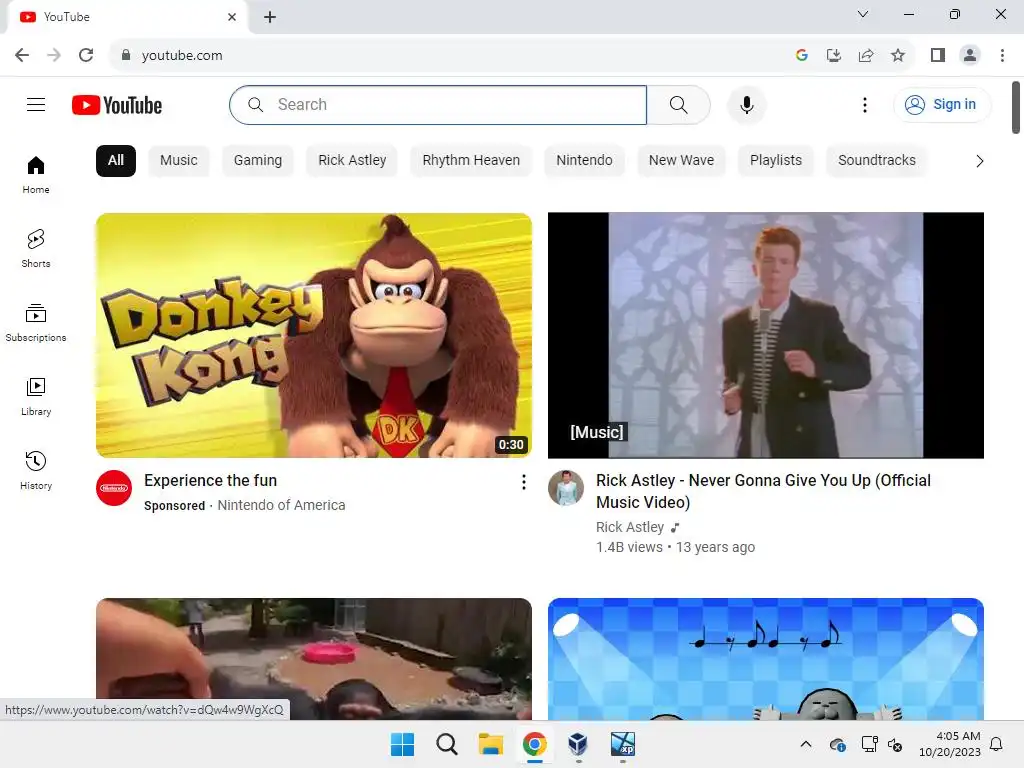
Task: Open Rick Astley Never Gonna Give You Up title
Action: click(x=763, y=491)
